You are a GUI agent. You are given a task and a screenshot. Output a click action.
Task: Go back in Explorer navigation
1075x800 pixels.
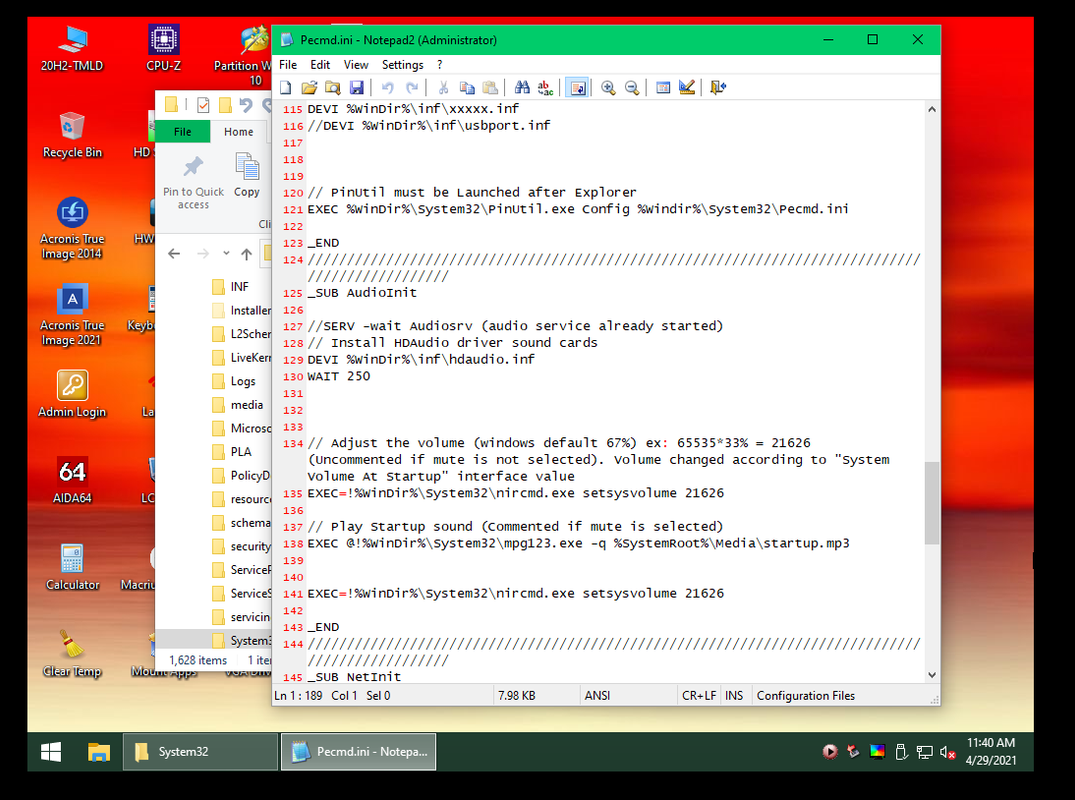point(174,254)
